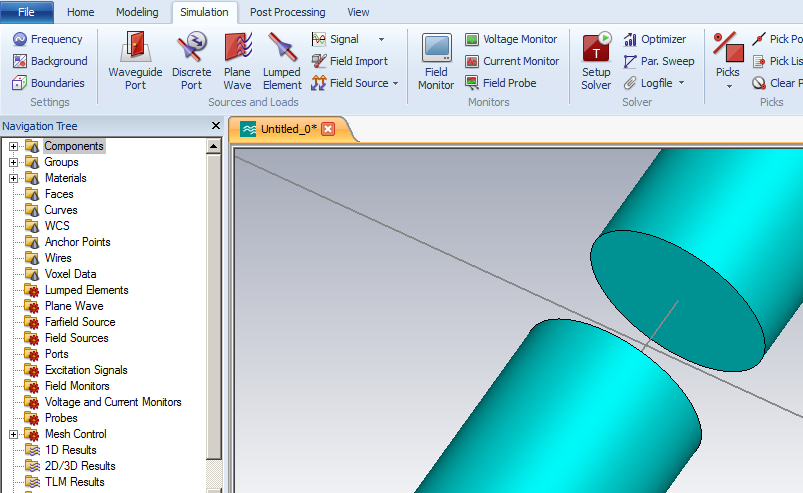803x493 pixels.
Task: Open the Optimizer tool
Action: point(654,39)
